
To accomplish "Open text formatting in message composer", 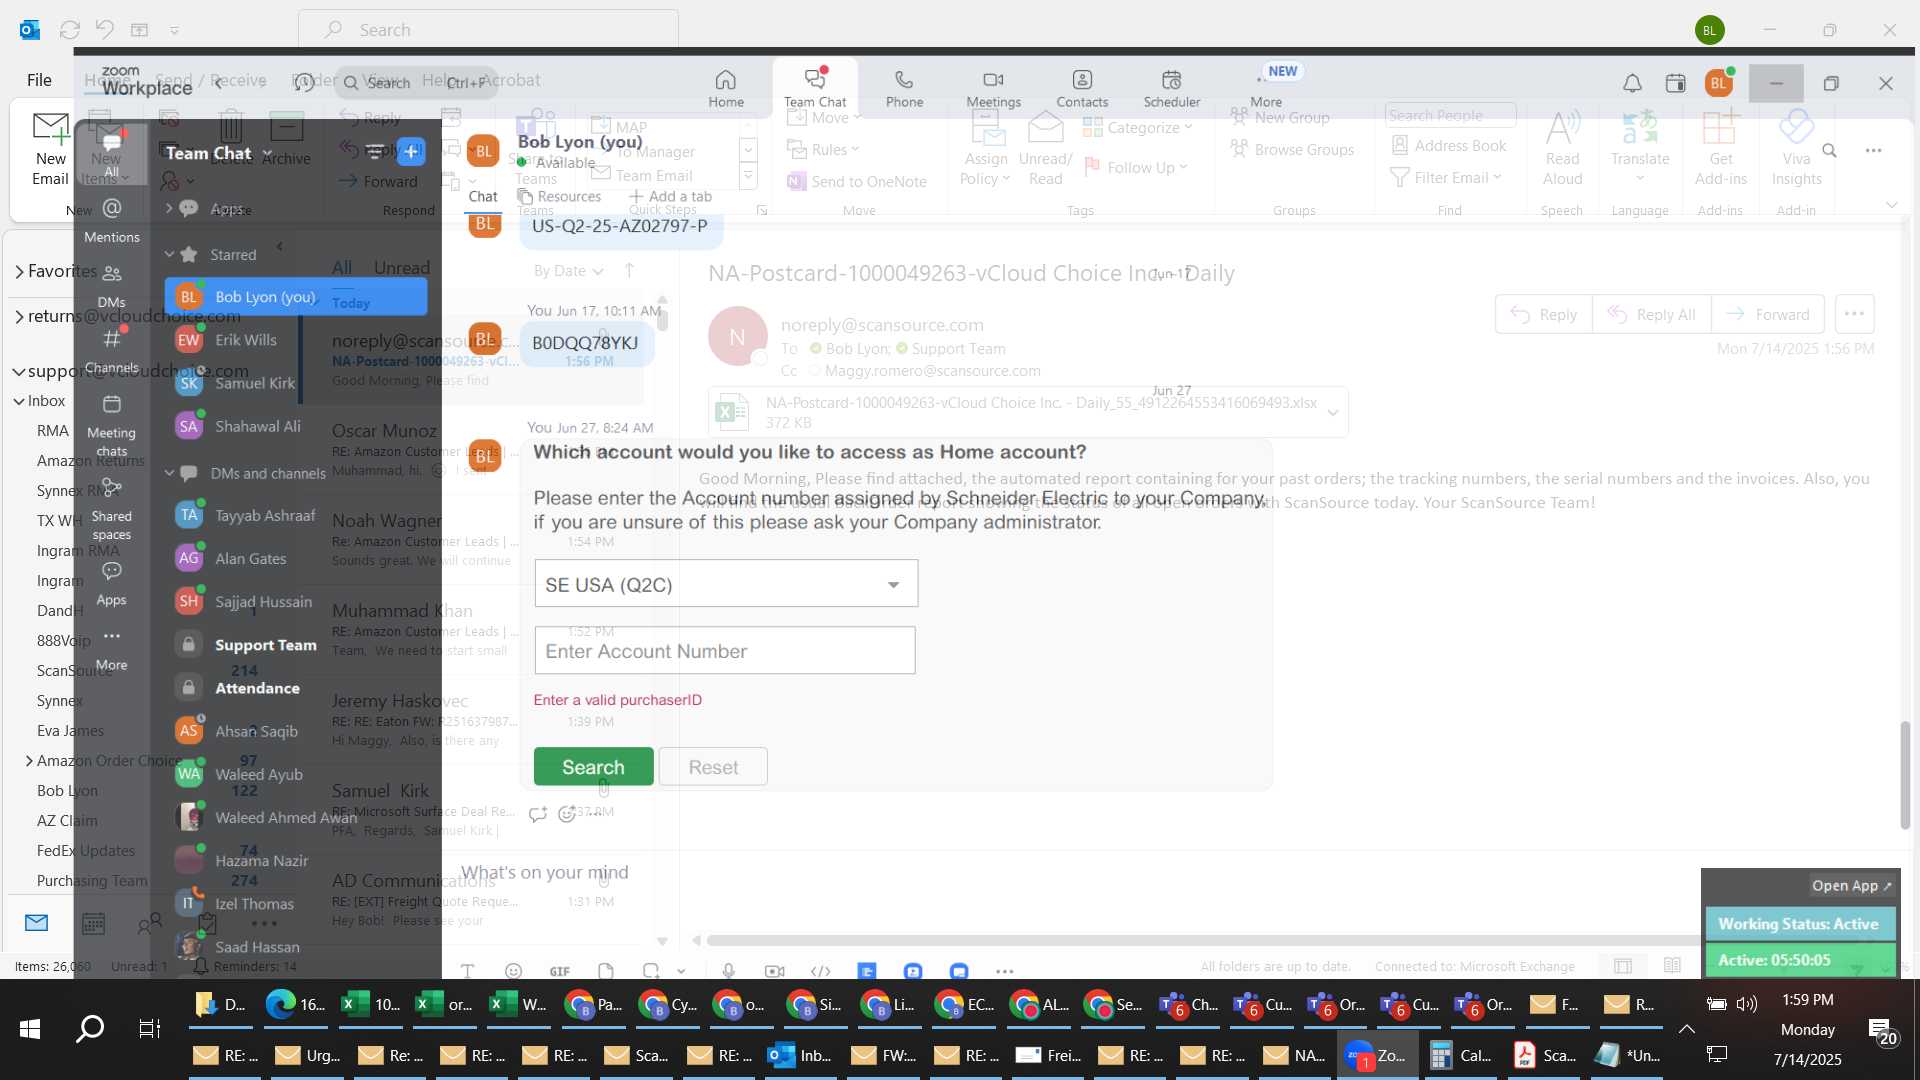I will (467, 970).
